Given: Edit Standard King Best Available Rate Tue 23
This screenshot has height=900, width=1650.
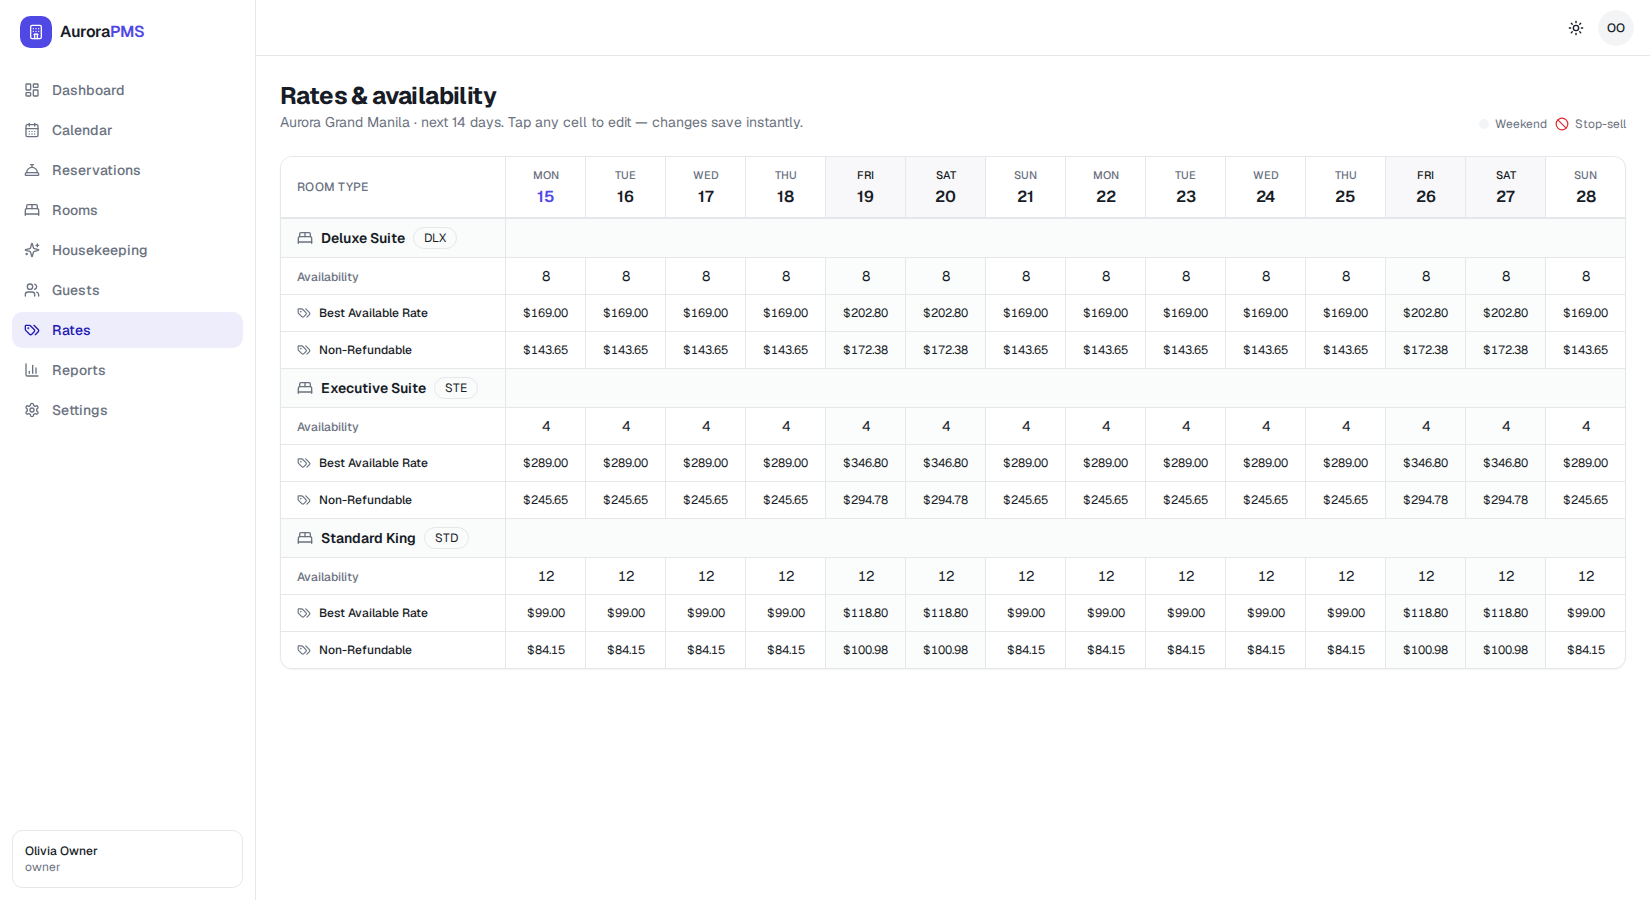Looking at the screenshot, I should pos(1186,613).
